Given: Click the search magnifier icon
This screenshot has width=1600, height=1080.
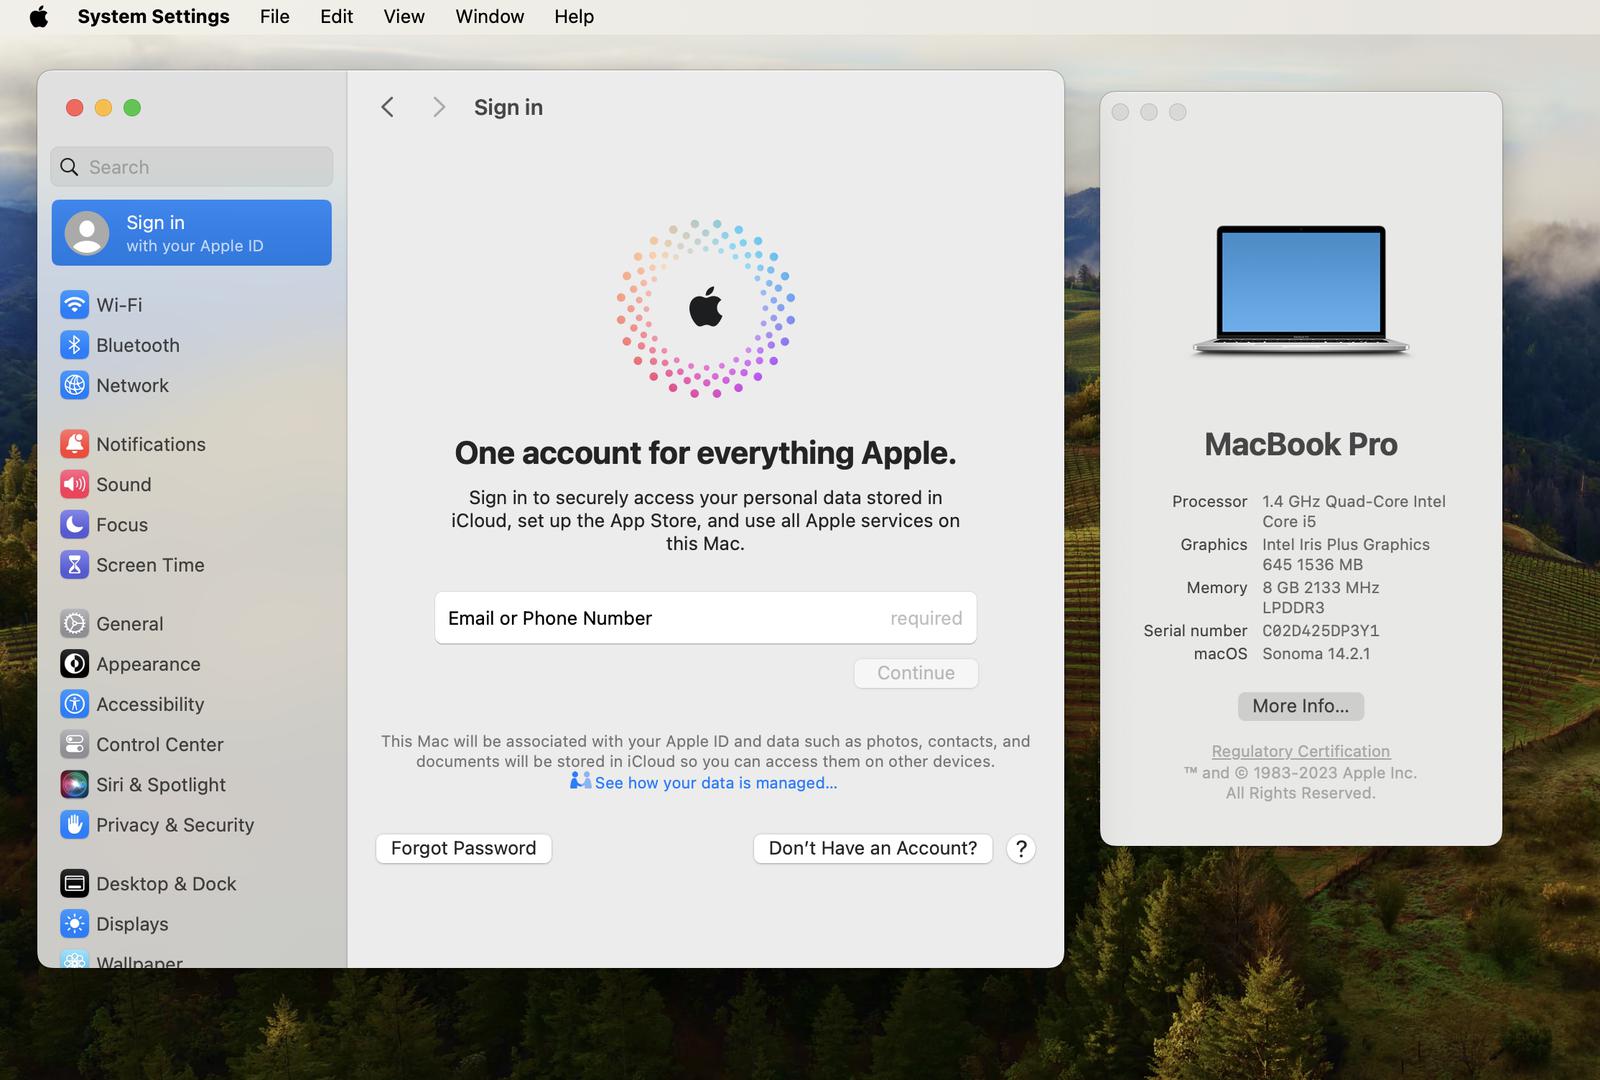Looking at the screenshot, I should 69,167.
